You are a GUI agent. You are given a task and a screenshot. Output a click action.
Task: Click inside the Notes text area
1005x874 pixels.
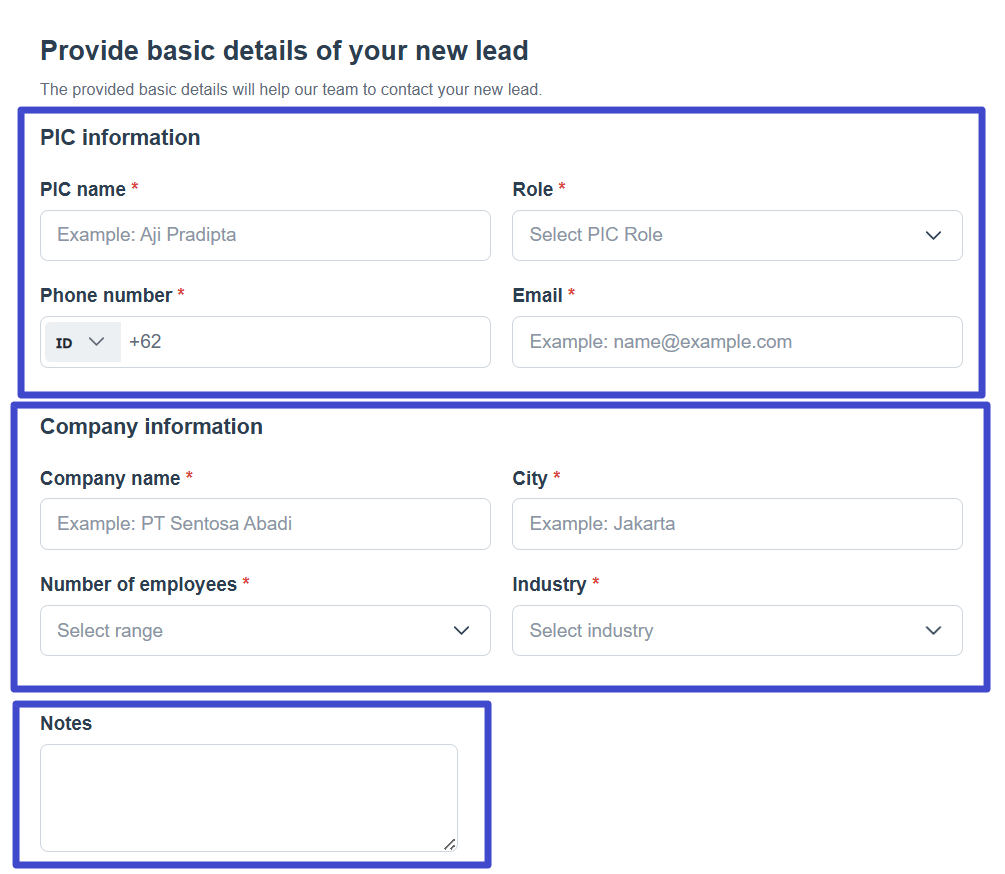pyautogui.click(x=248, y=797)
